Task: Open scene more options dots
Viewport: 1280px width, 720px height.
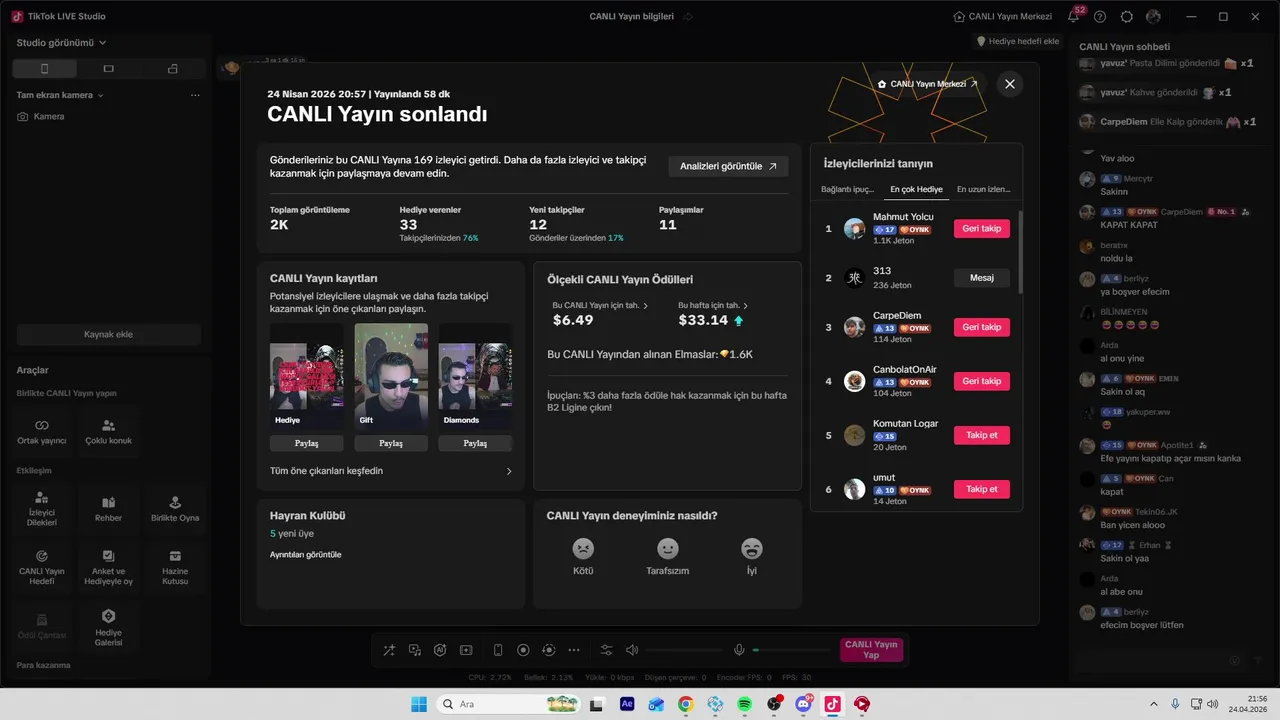Action: [195, 95]
